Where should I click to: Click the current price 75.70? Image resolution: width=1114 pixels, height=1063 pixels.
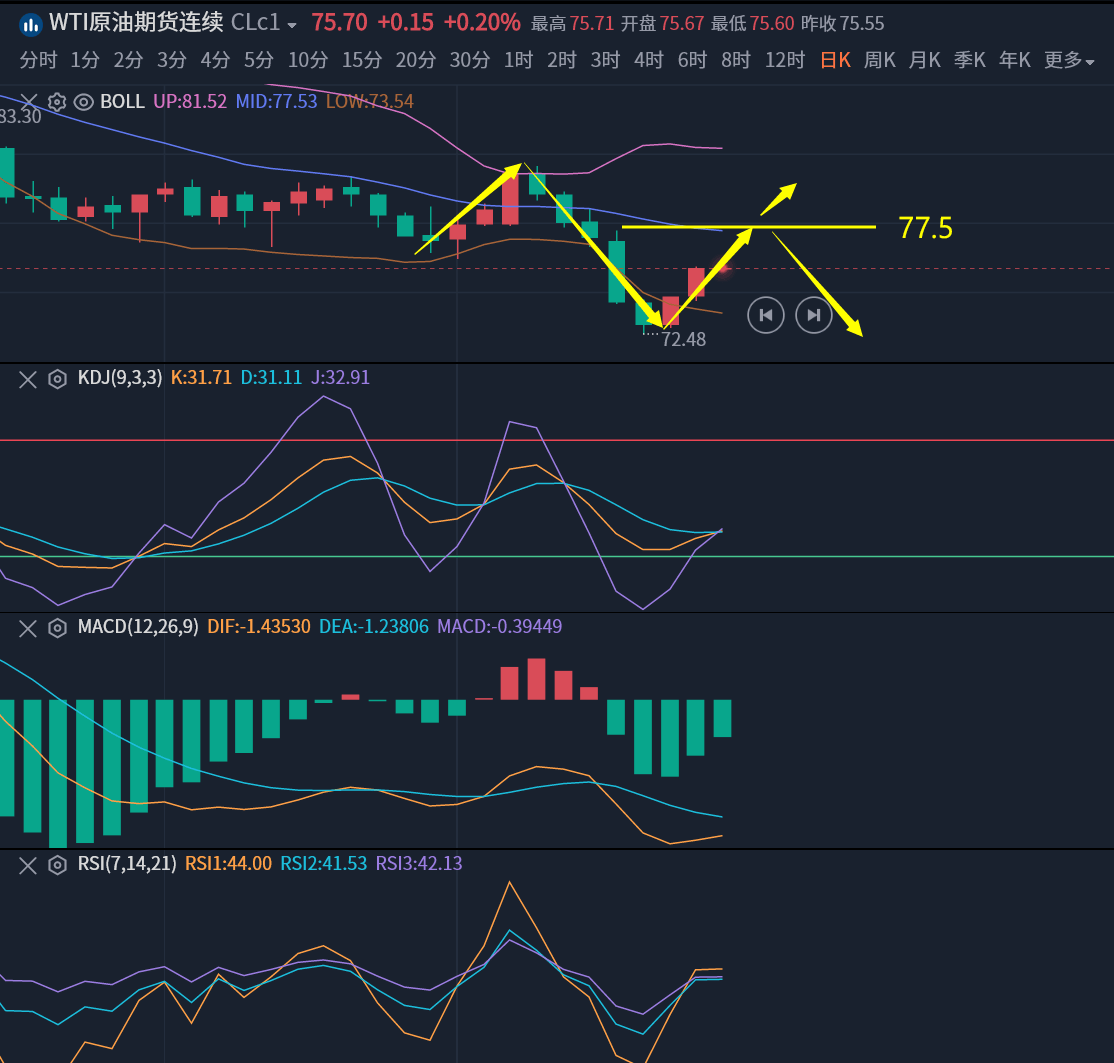[340, 23]
